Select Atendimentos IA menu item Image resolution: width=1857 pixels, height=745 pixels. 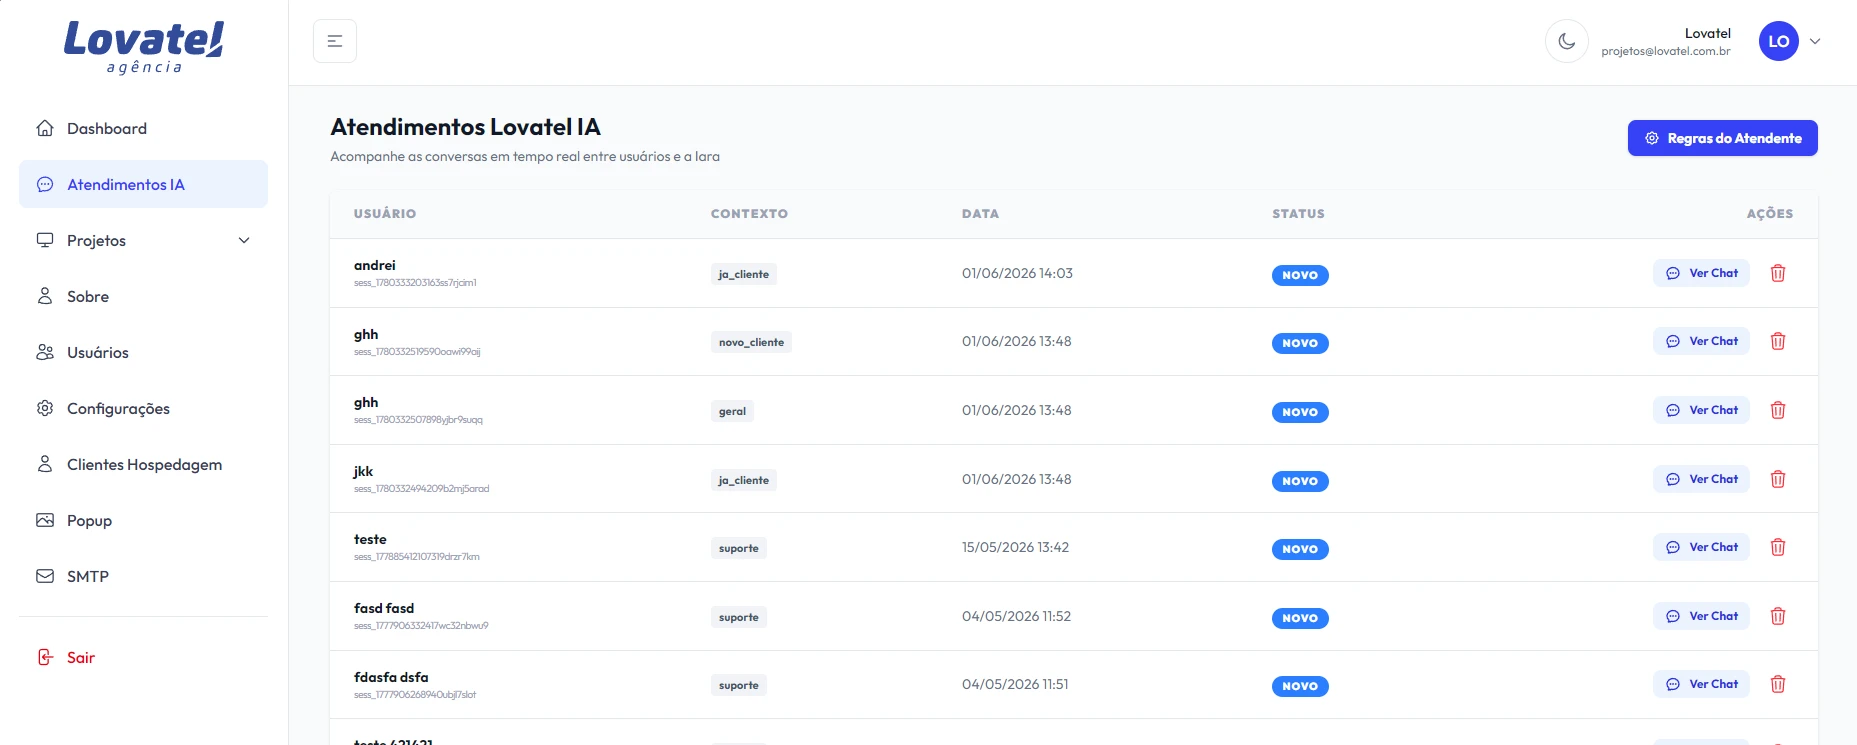[143, 184]
